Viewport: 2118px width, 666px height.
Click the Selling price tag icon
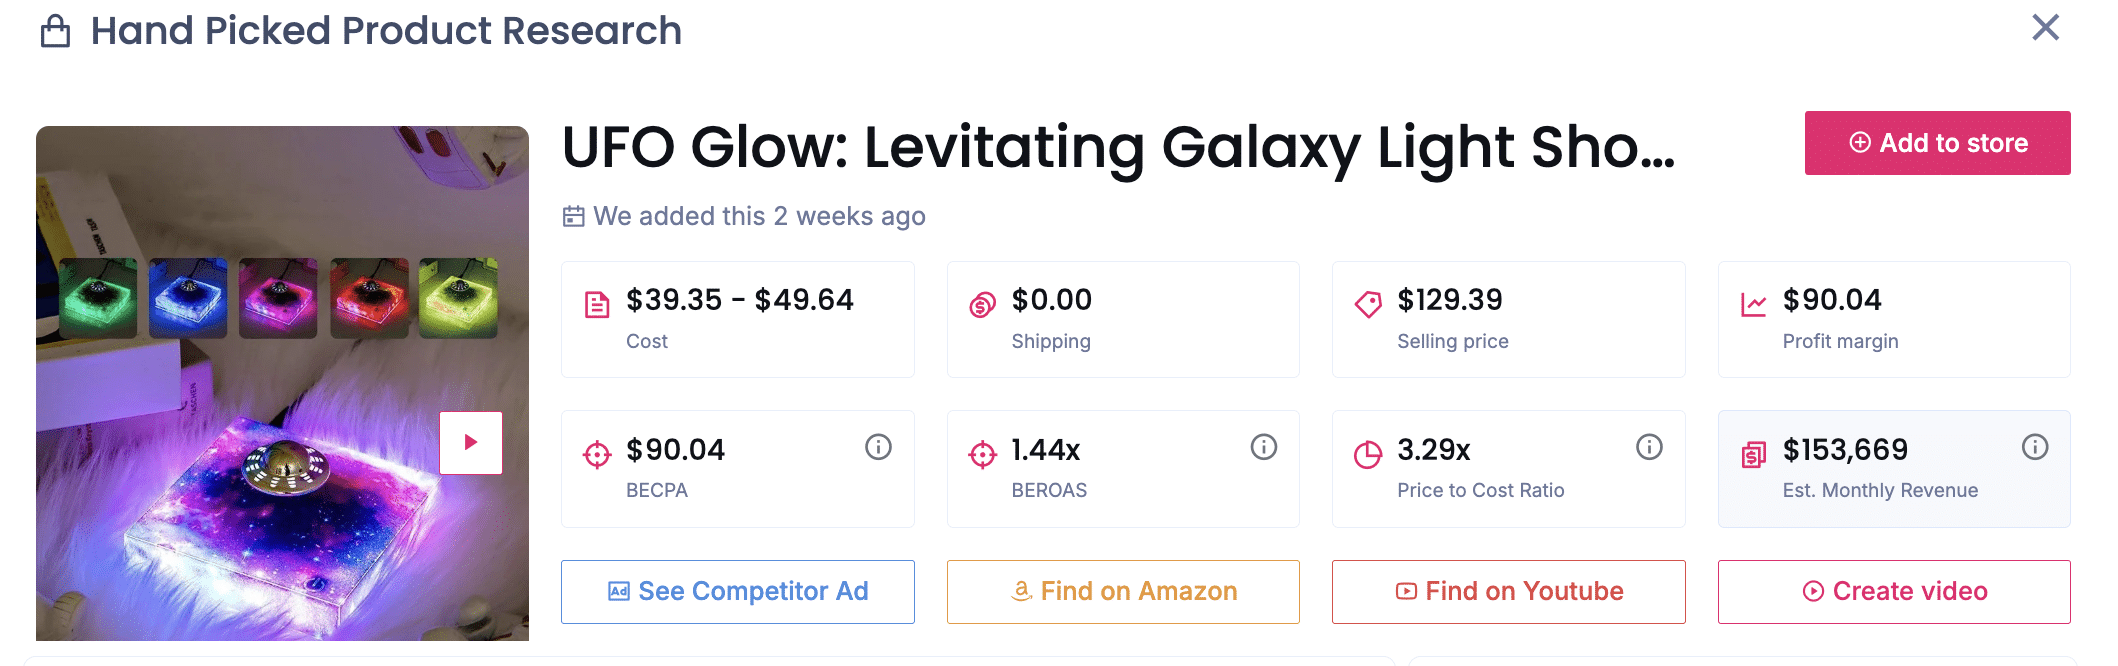(1368, 304)
